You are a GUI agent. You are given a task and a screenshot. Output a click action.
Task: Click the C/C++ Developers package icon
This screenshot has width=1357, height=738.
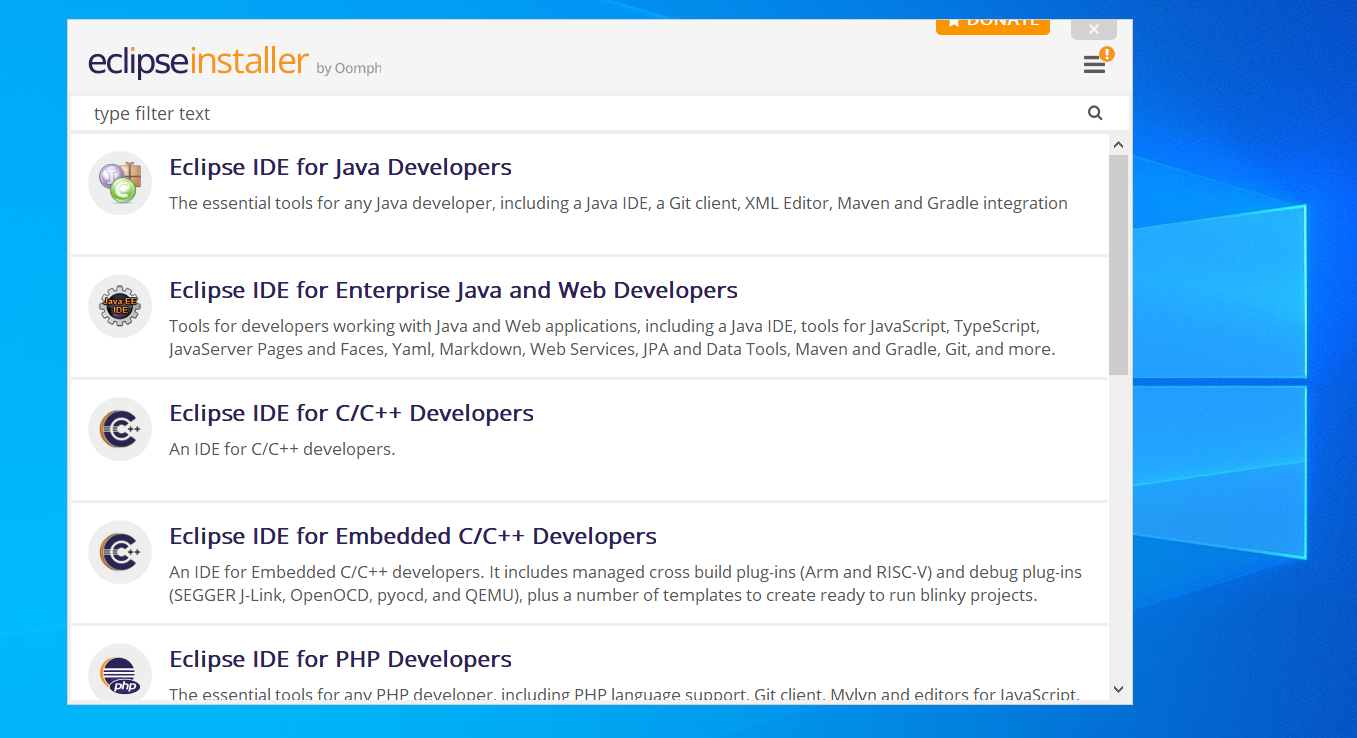(x=120, y=429)
